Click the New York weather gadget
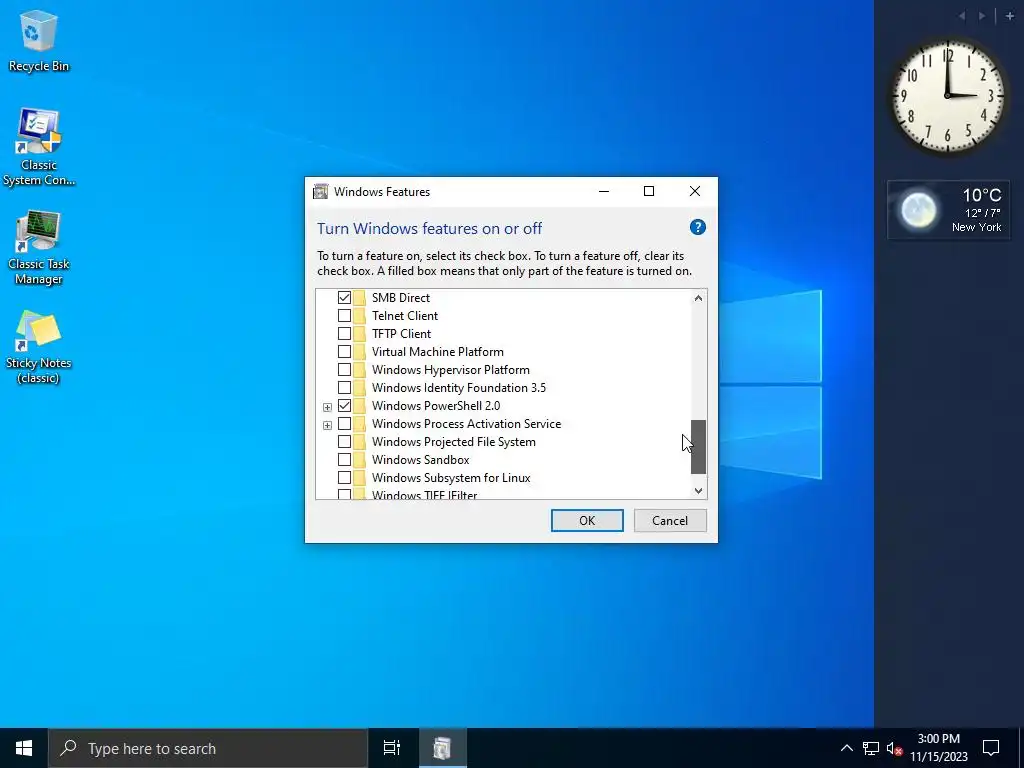 948,210
